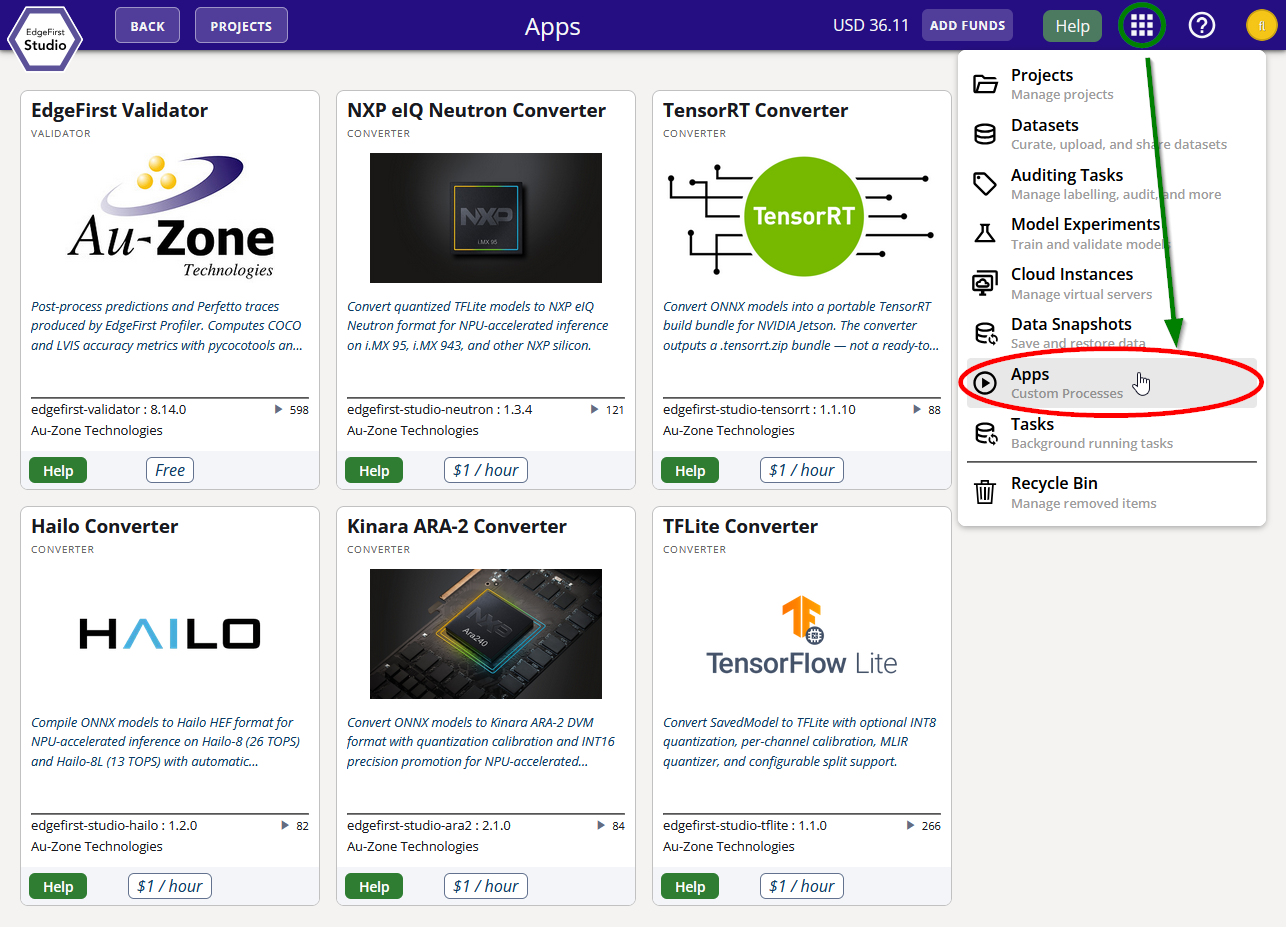Click the TensorFlow Lite logo image

(x=802, y=634)
